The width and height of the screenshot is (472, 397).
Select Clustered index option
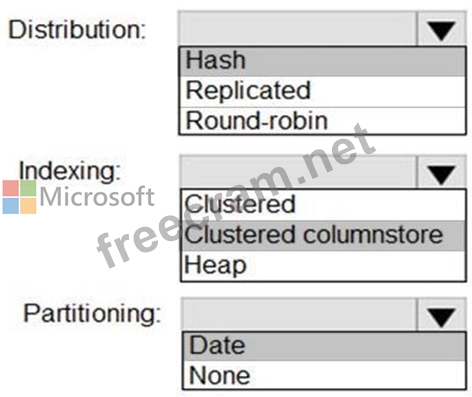click(323, 205)
